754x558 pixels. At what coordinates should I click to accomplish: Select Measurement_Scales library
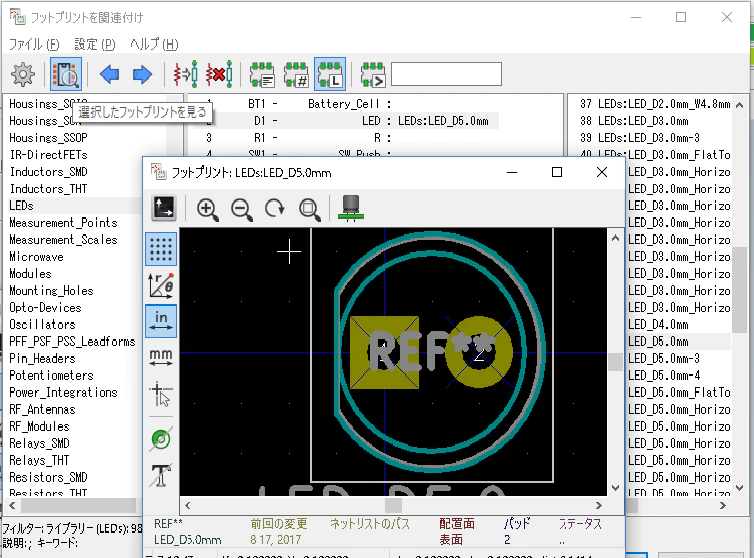tap(63, 240)
